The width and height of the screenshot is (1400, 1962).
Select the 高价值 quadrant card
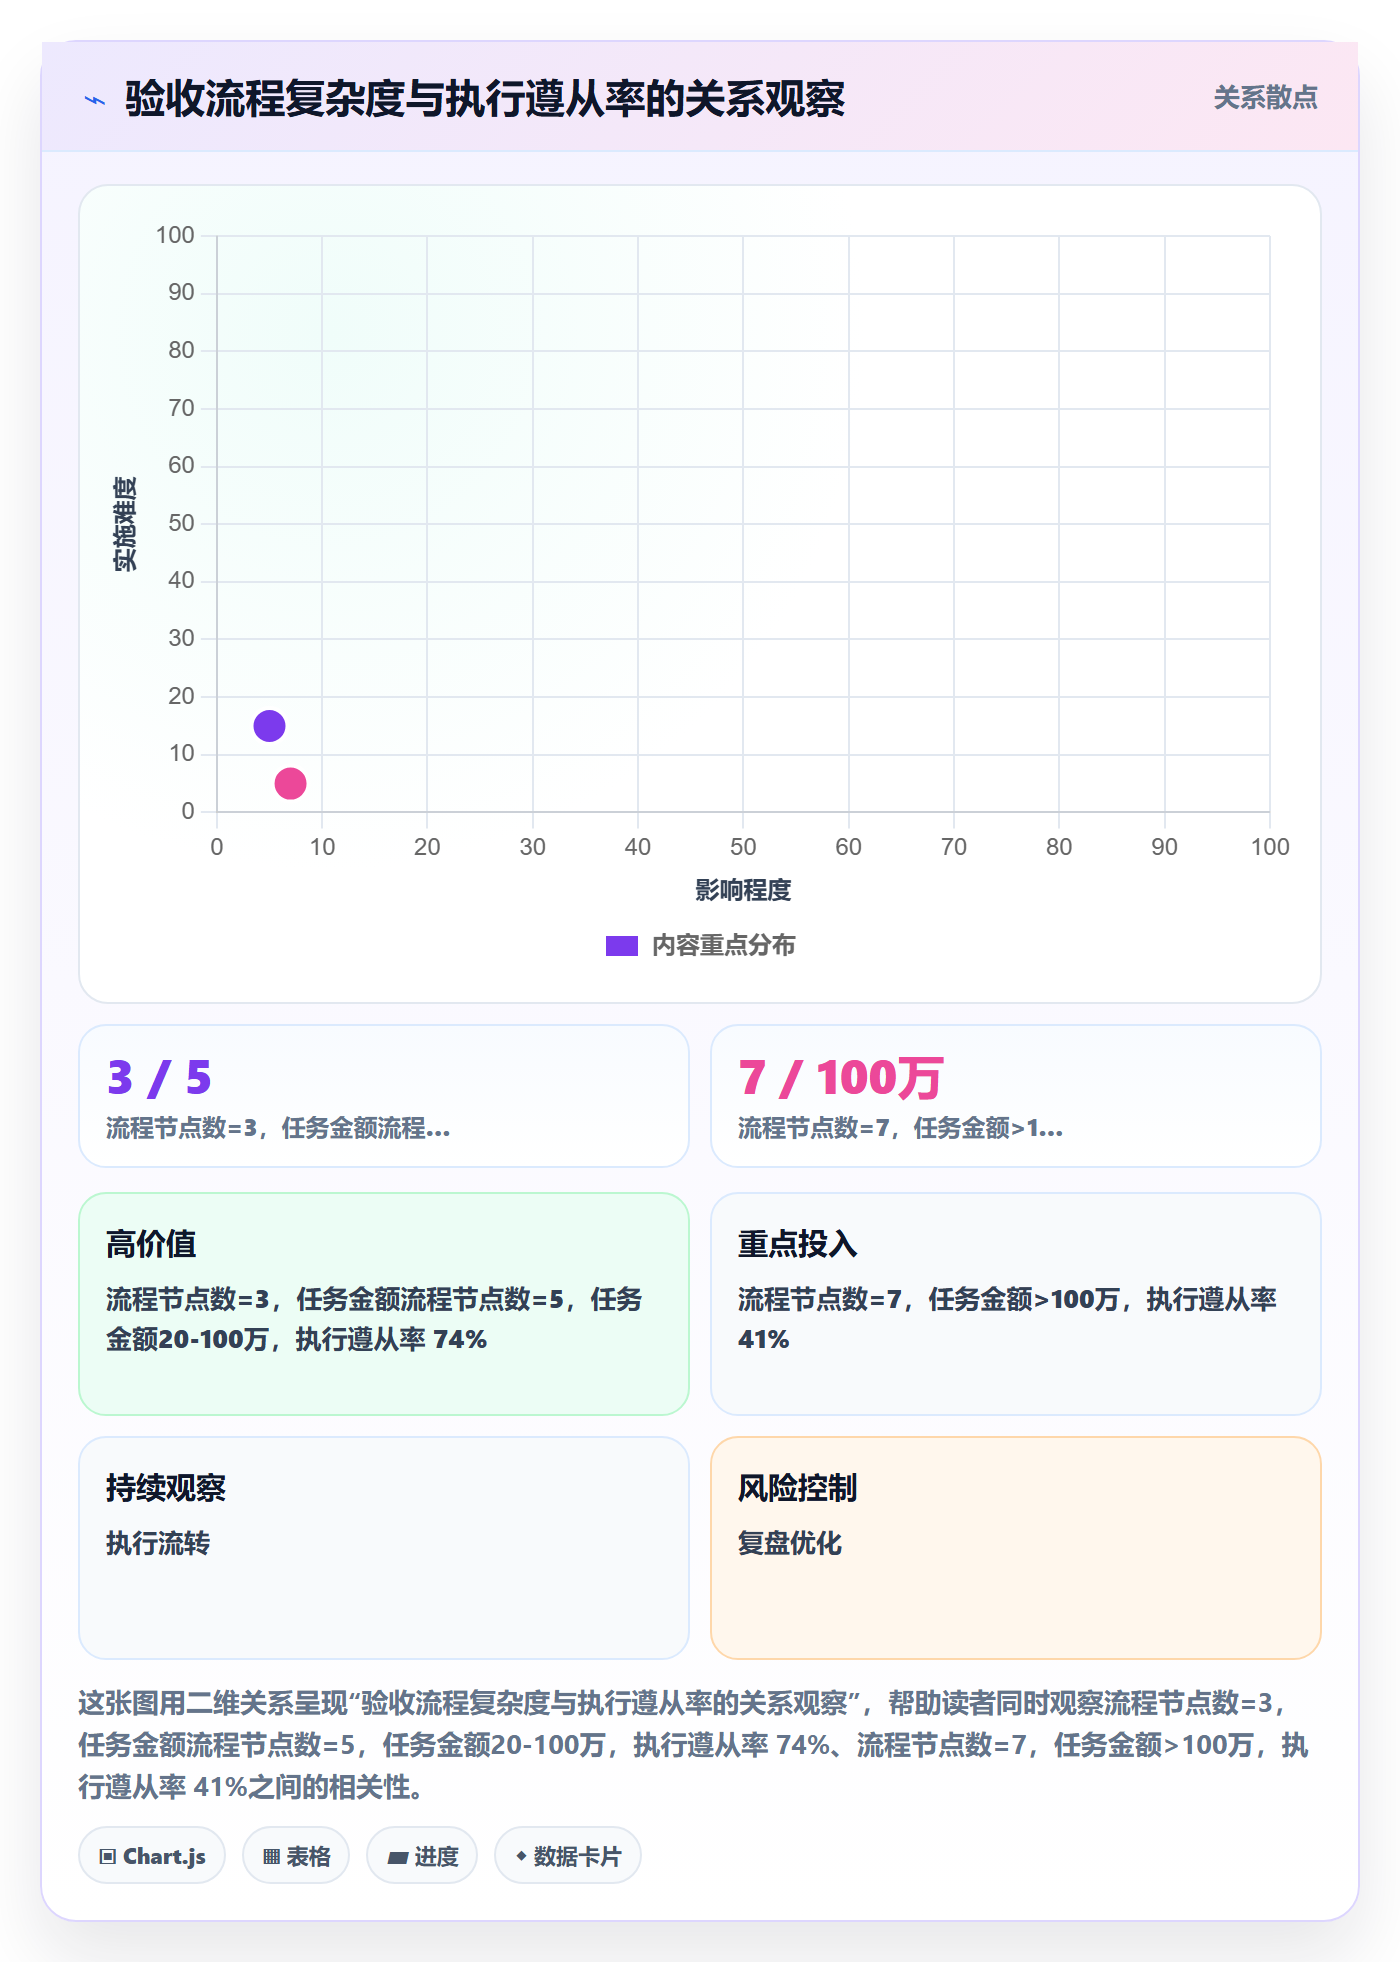click(384, 1304)
